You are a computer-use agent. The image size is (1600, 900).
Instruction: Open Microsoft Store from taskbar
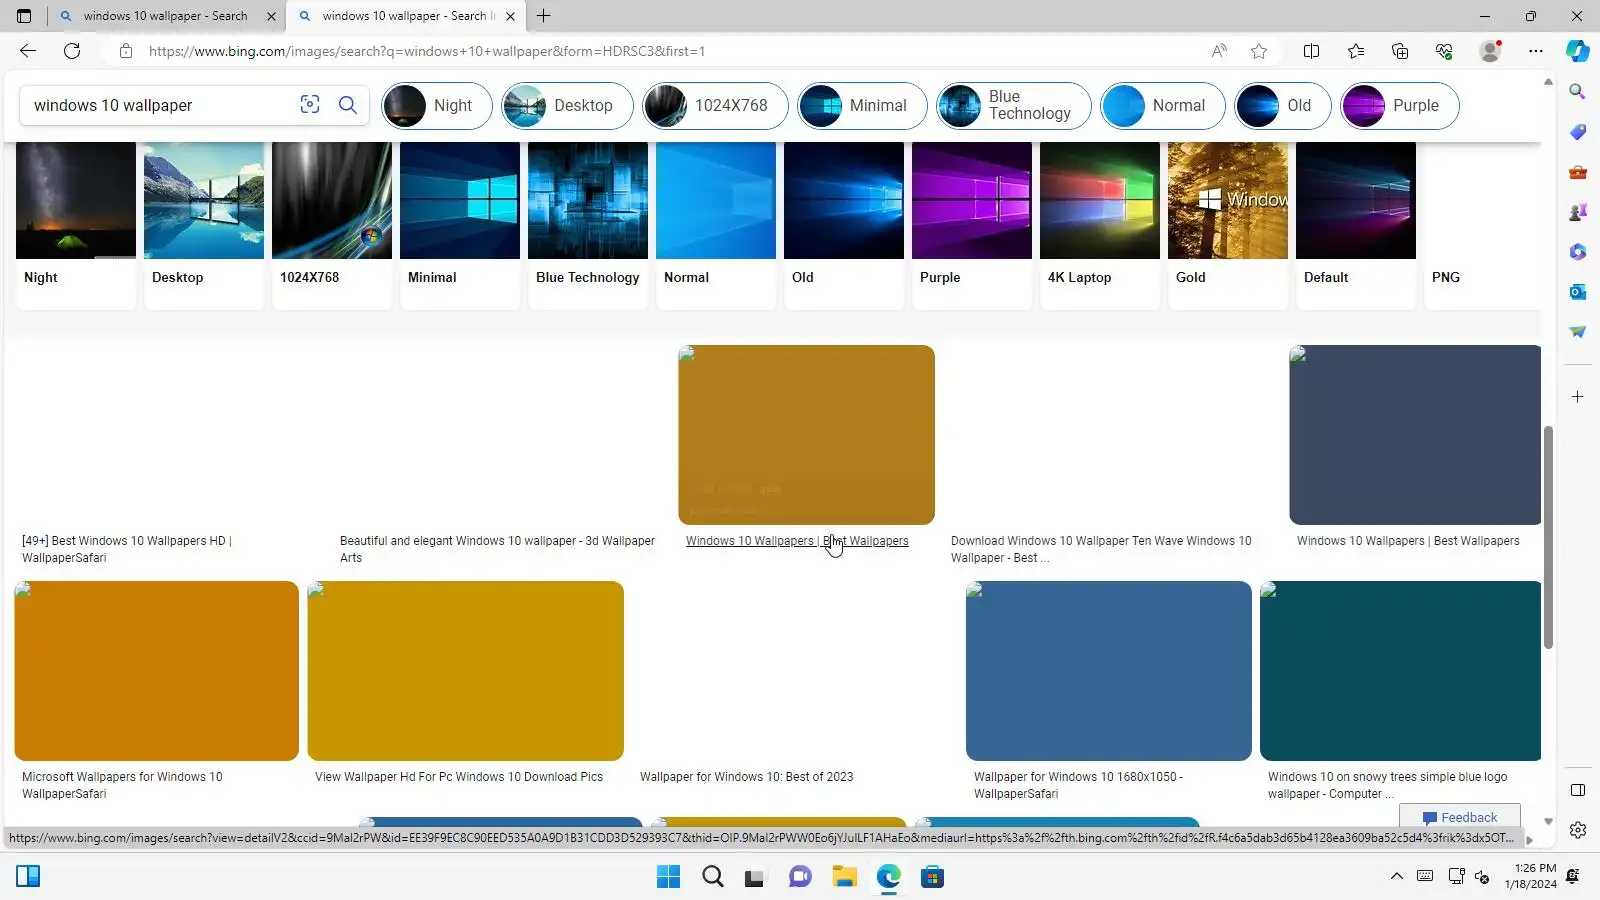tap(932, 877)
